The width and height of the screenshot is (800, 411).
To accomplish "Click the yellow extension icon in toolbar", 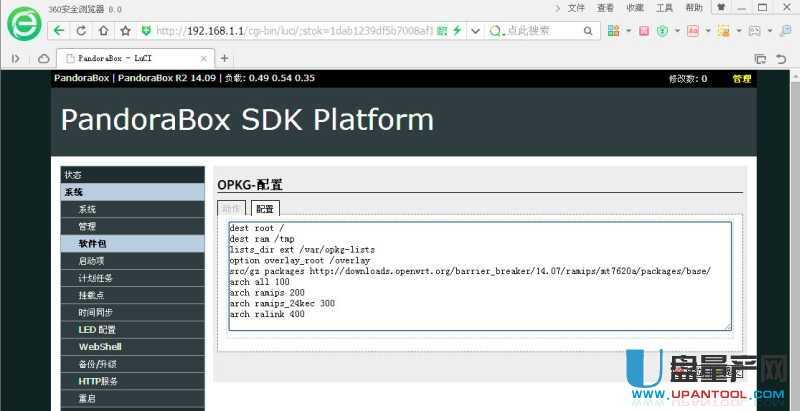I will 723,31.
